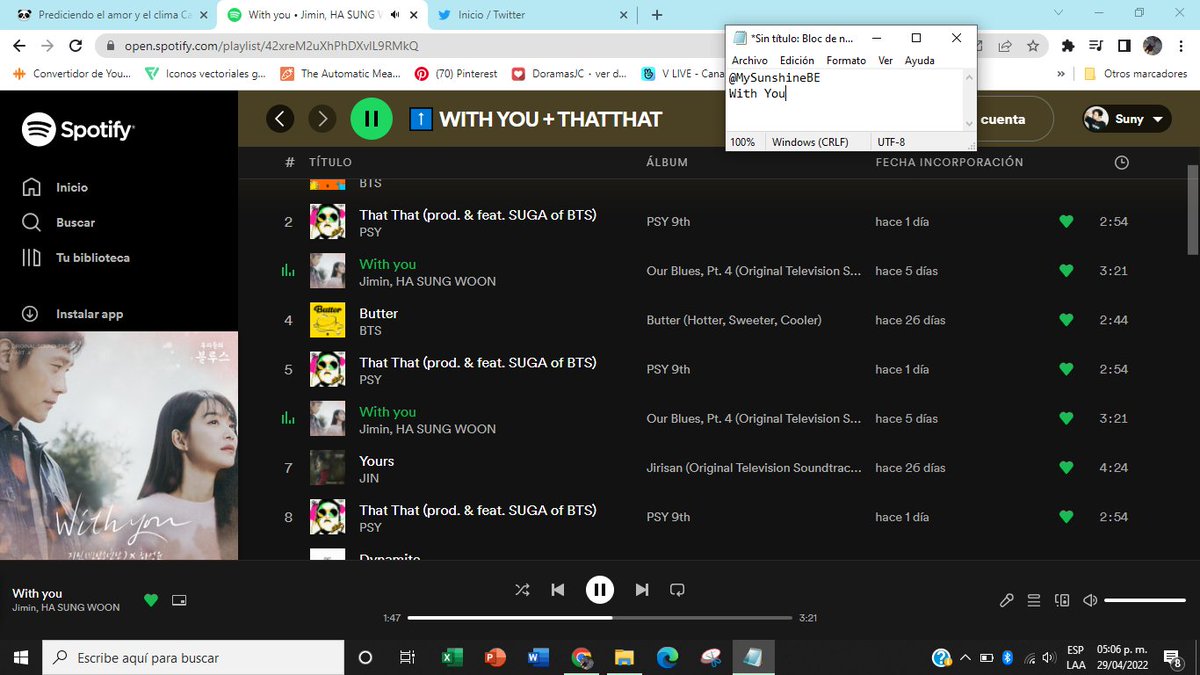Open picture-in-picture mini player icon
This screenshot has width=1200, height=675.
pyautogui.click(x=179, y=600)
